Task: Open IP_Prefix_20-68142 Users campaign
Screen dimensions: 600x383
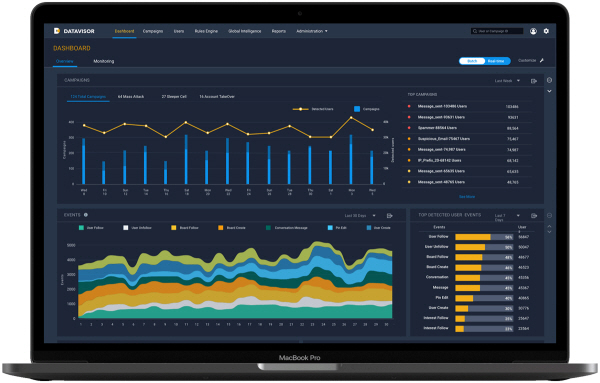Action: 439,160
